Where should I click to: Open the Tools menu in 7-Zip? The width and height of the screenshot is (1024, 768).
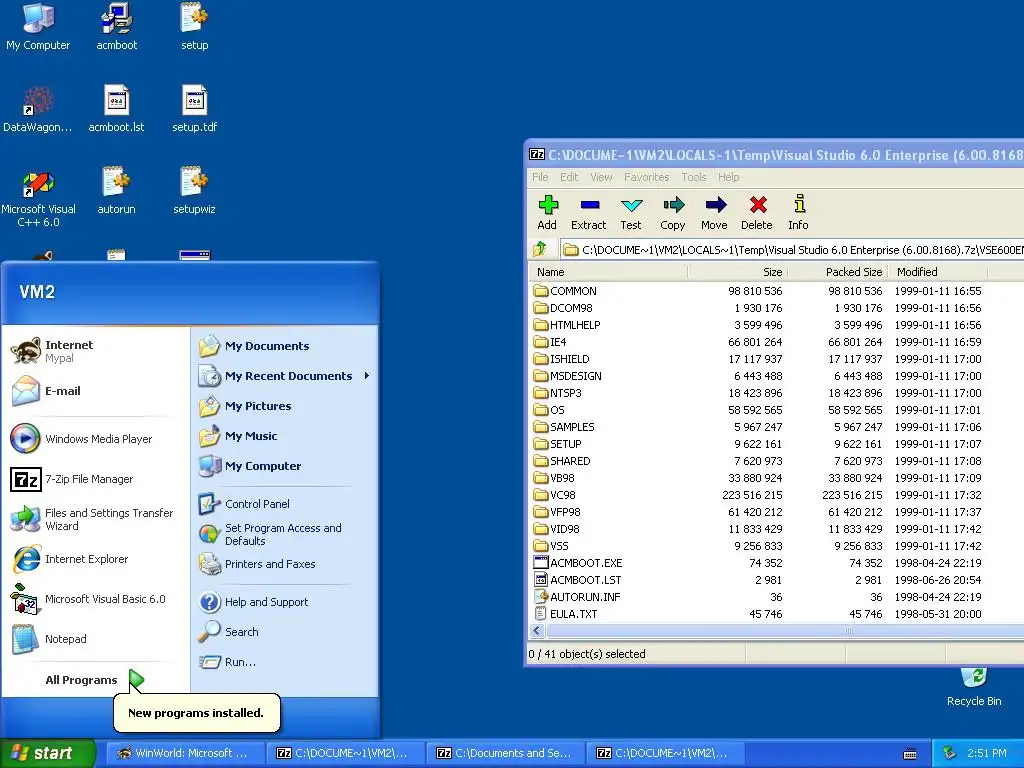694,177
